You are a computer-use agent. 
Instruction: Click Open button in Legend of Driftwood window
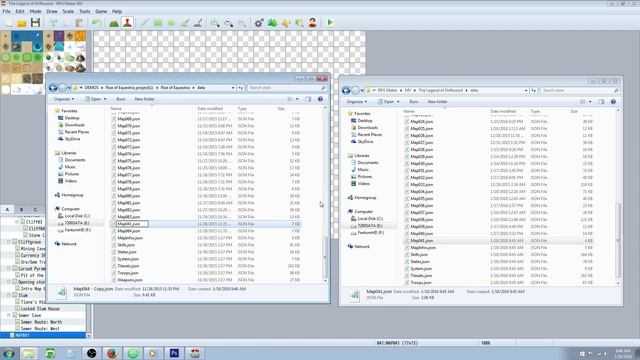click(x=385, y=102)
